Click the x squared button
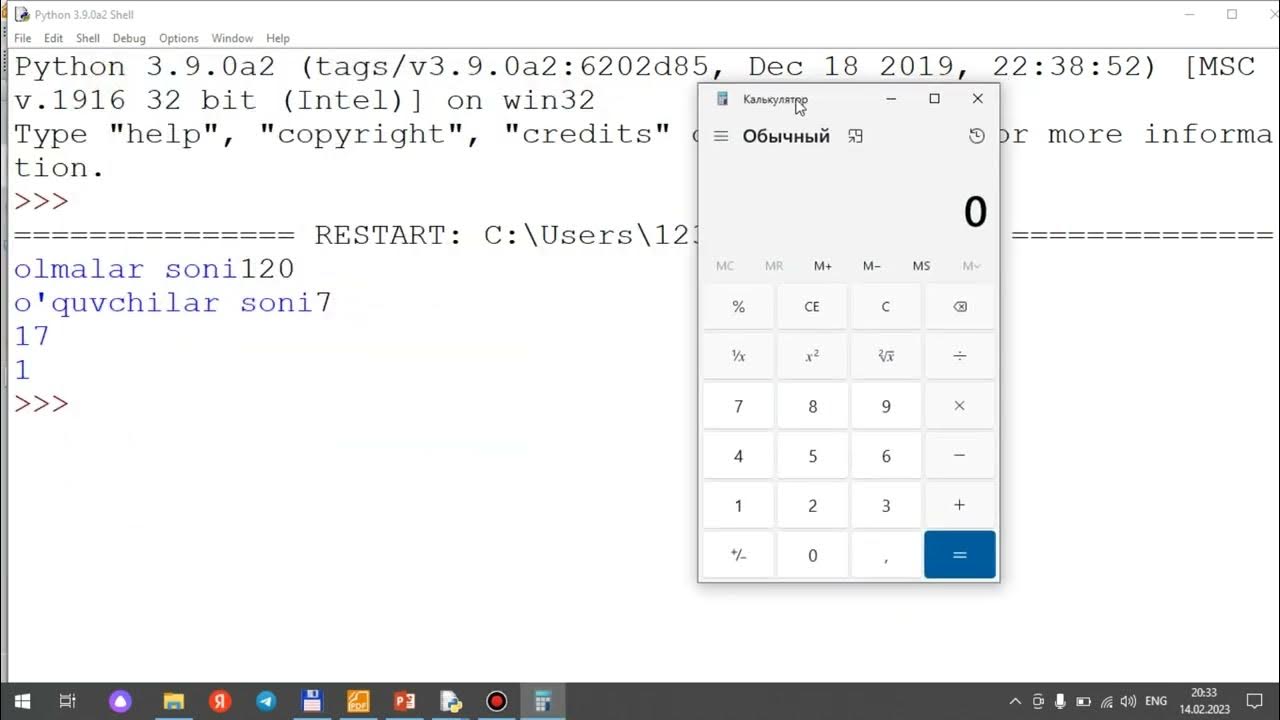This screenshot has width=1280, height=720. coord(812,356)
